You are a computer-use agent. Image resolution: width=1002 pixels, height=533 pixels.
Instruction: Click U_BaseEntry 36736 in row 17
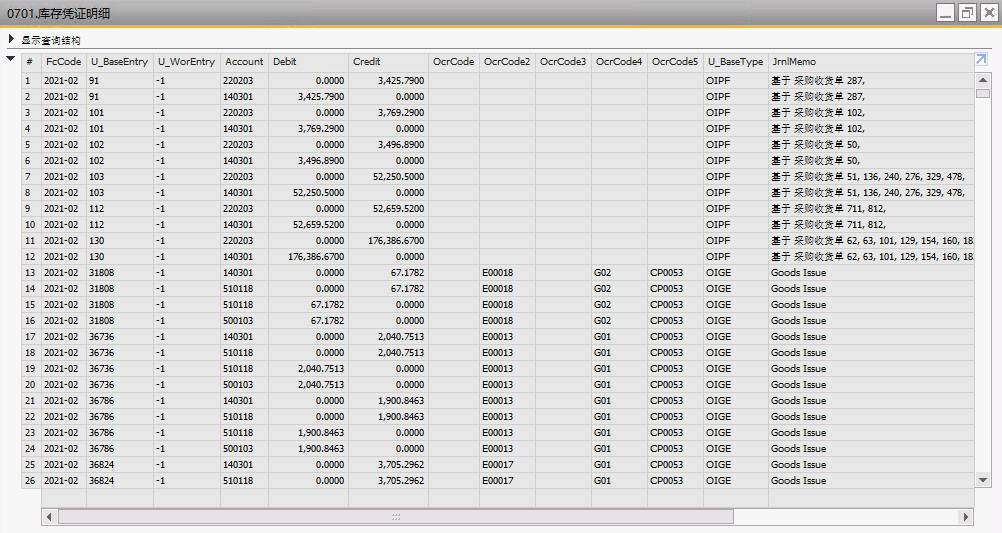102,336
